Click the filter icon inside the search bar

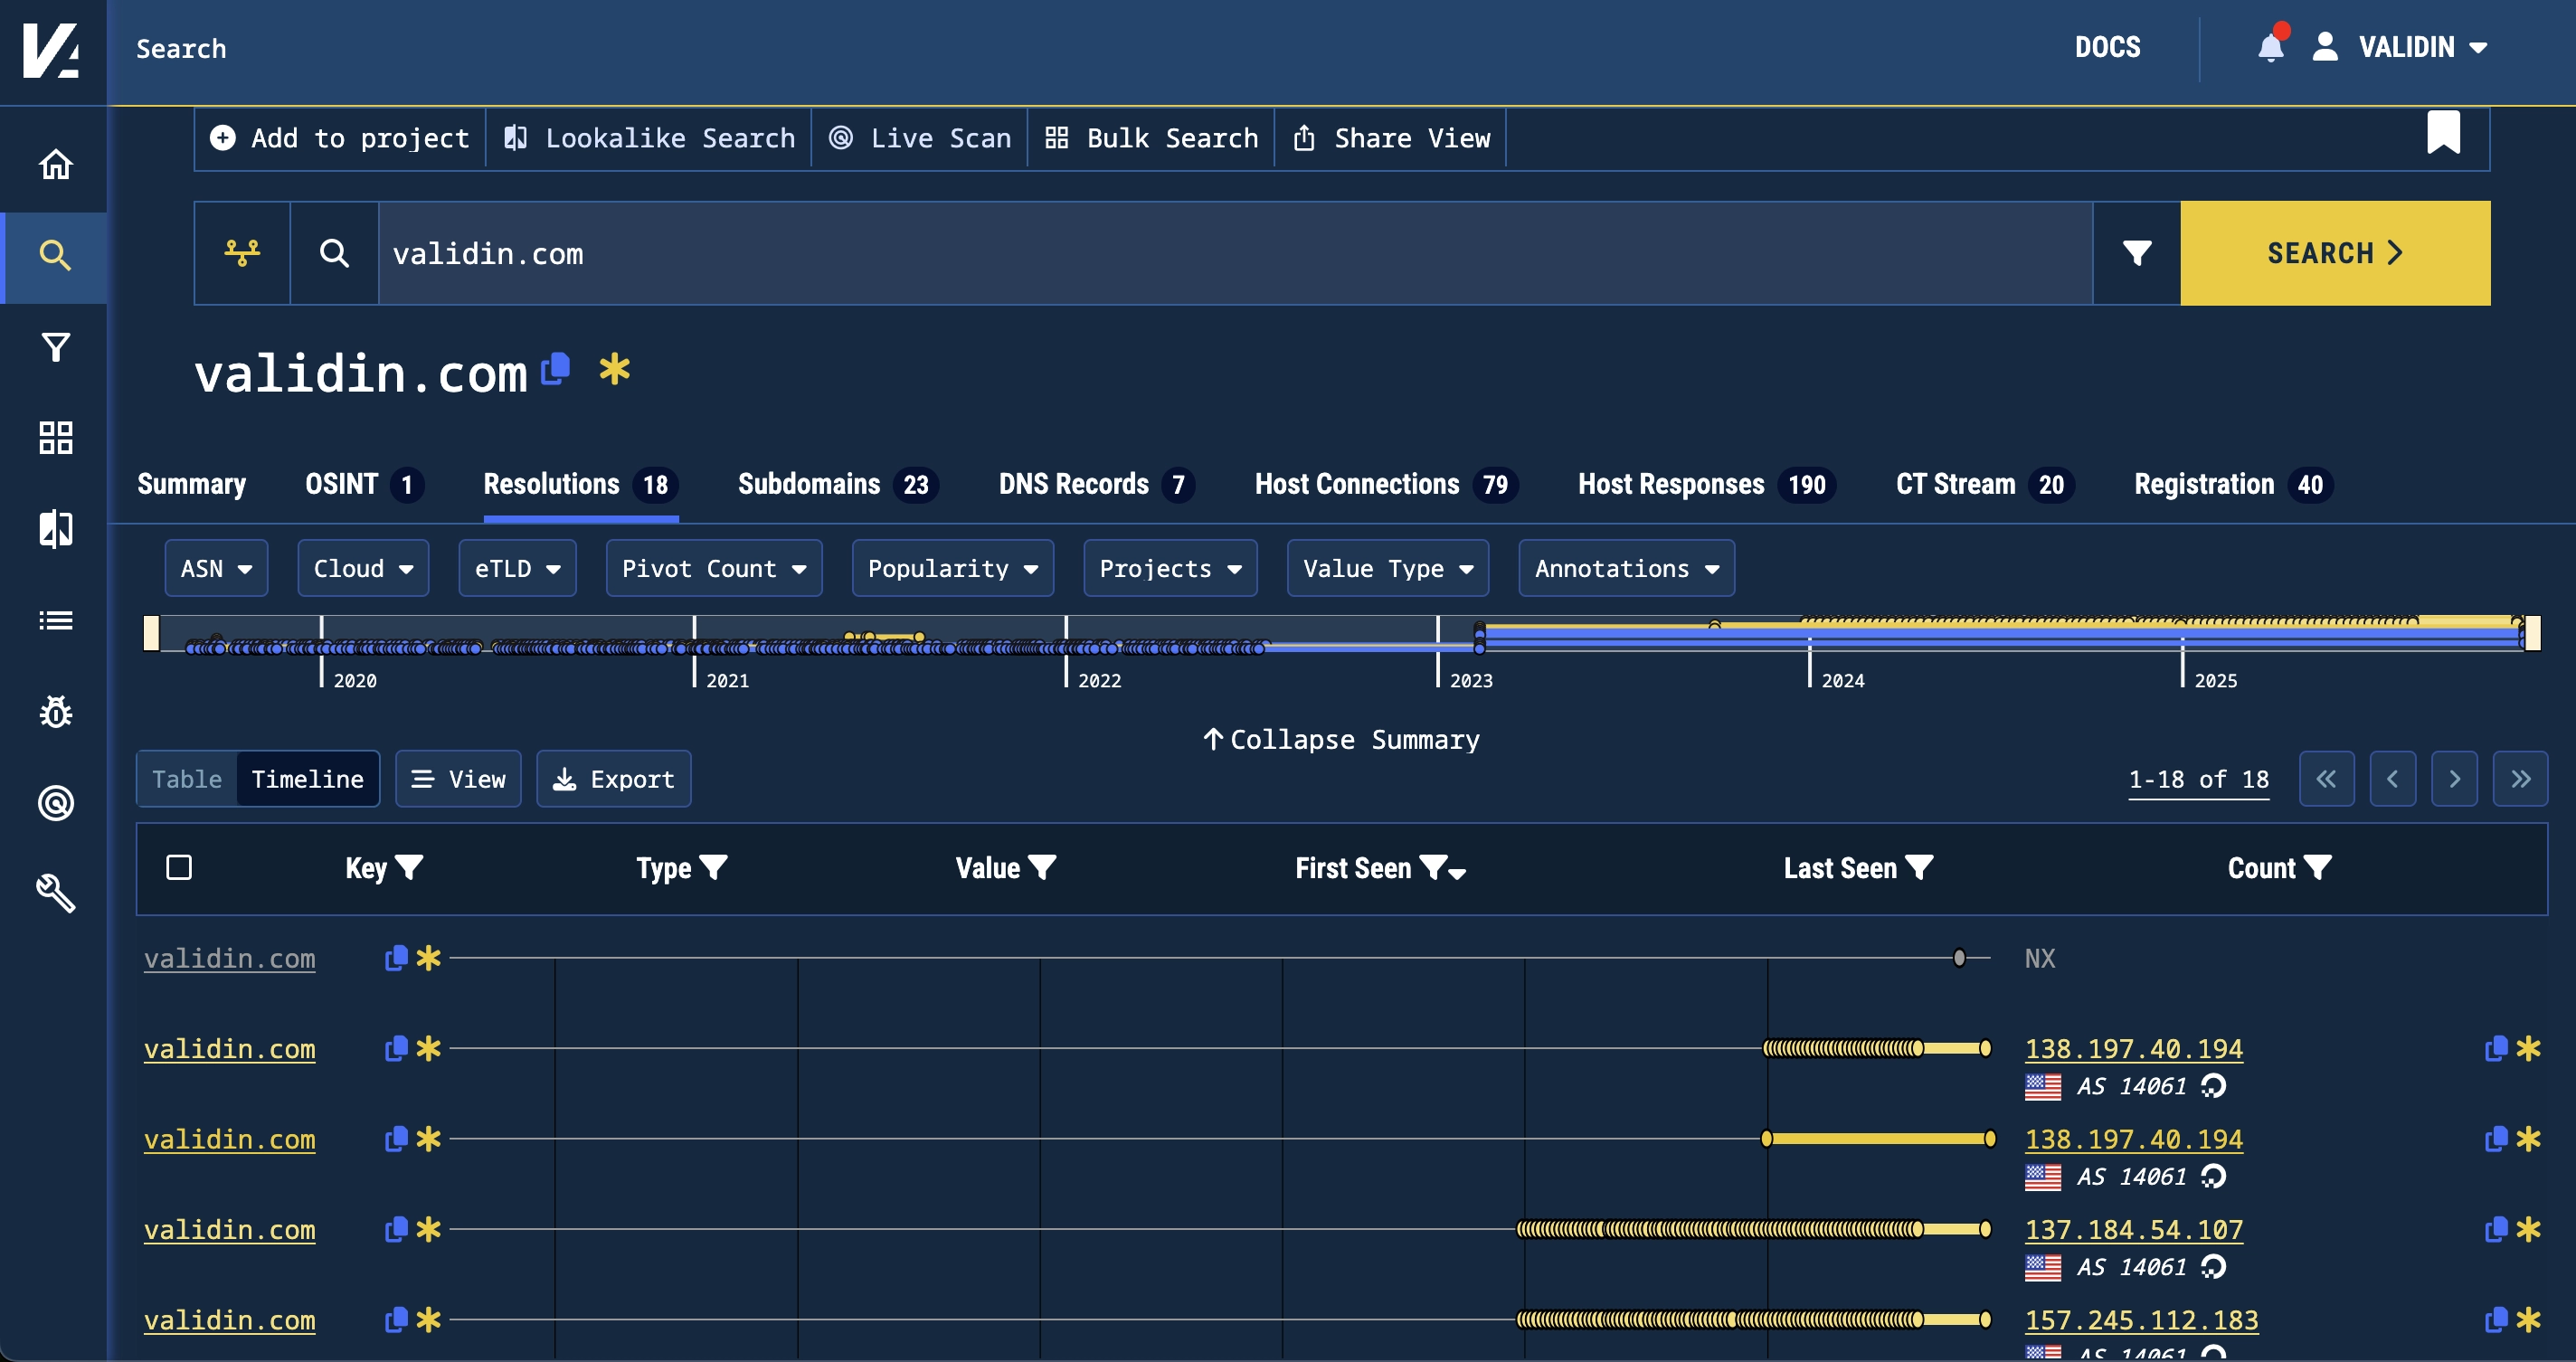pos(2137,253)
